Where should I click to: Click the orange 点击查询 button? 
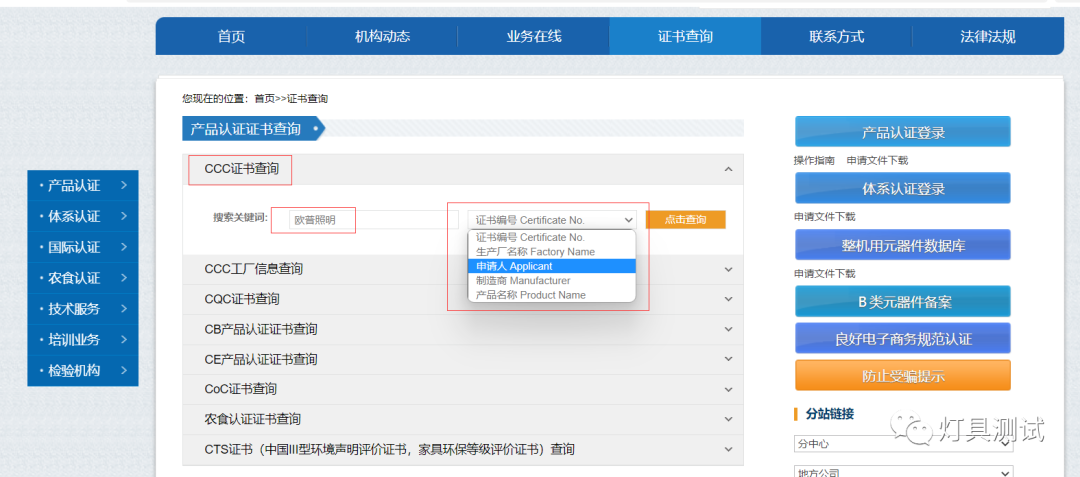[685, 220]
